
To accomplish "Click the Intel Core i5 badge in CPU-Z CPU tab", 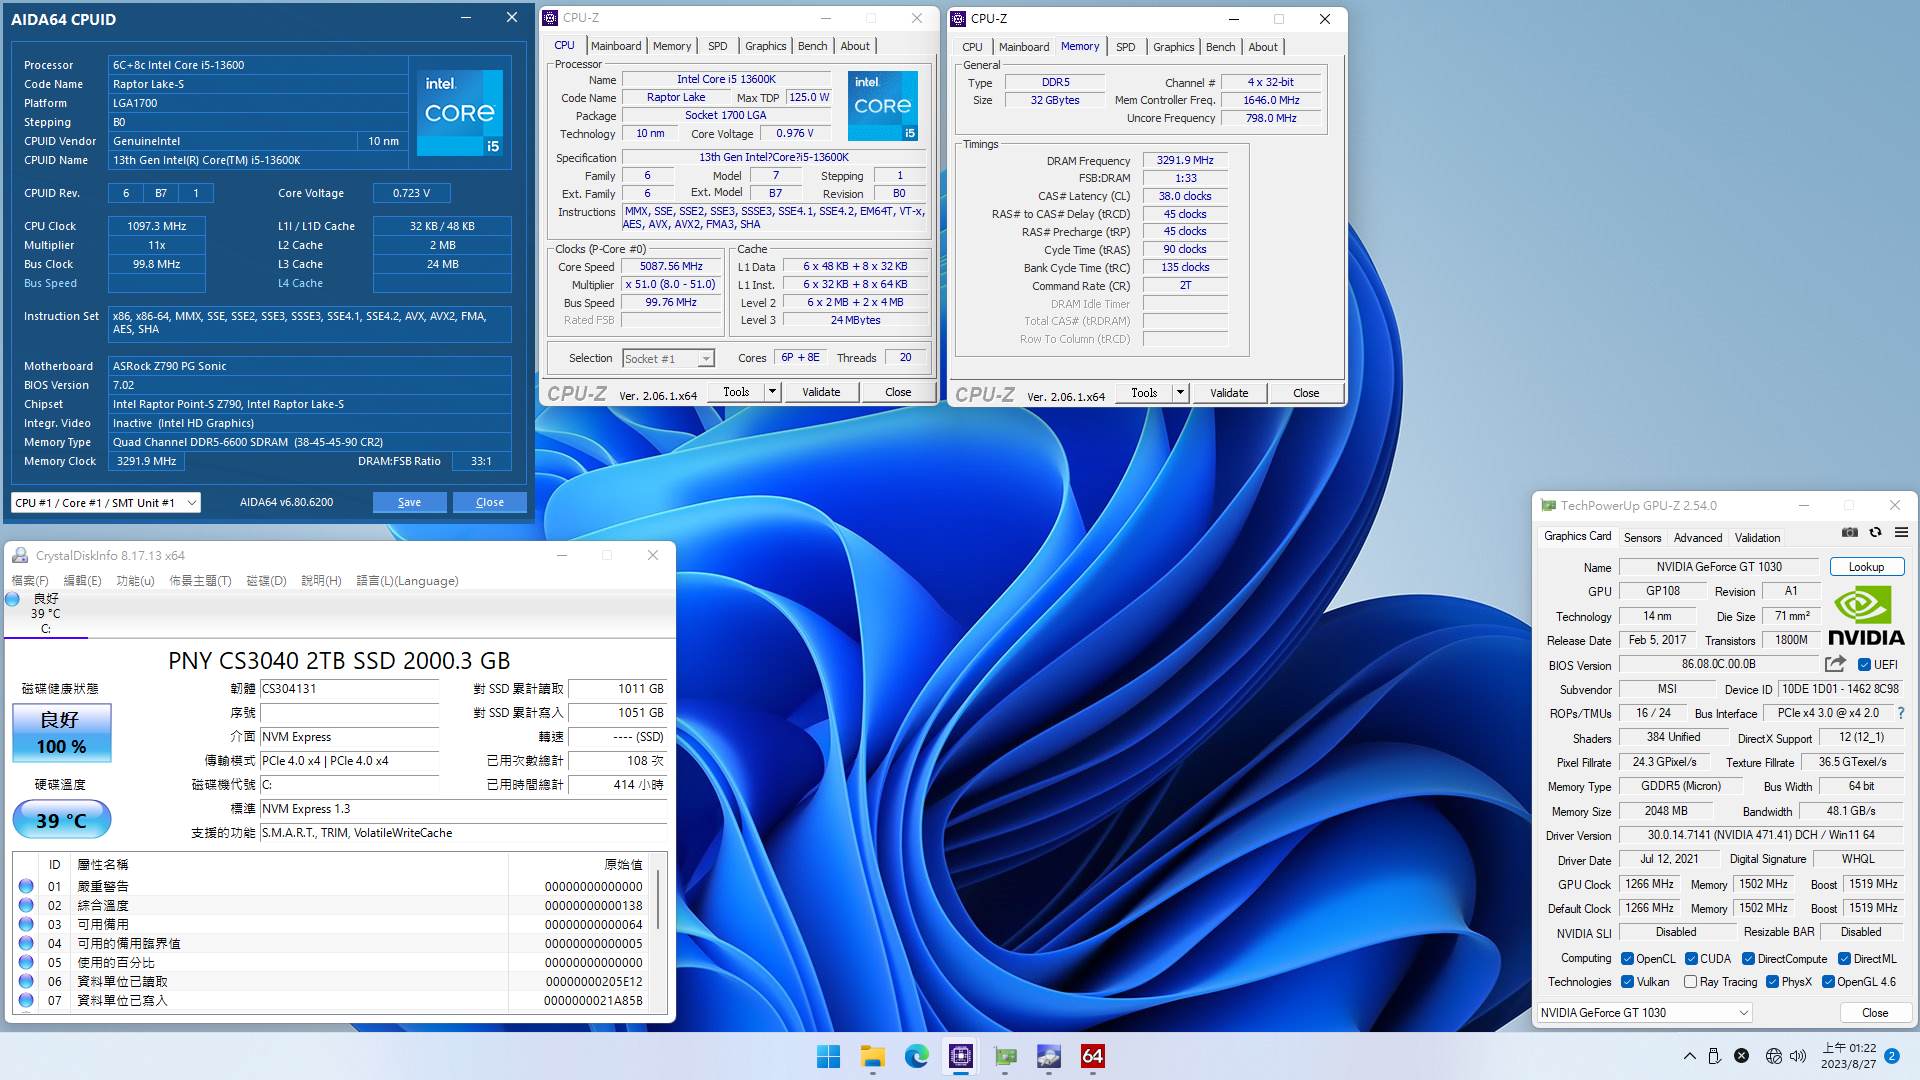I will 883,106.
